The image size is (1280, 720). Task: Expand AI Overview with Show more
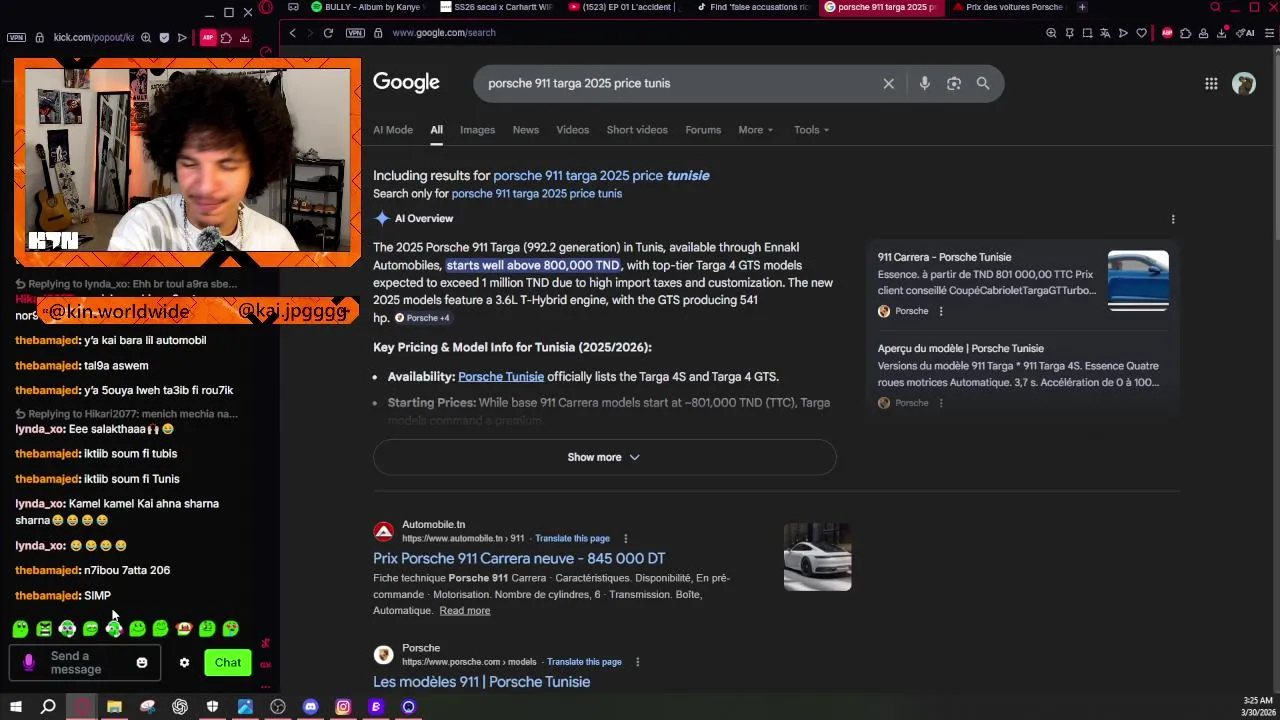tap(604, 457)
